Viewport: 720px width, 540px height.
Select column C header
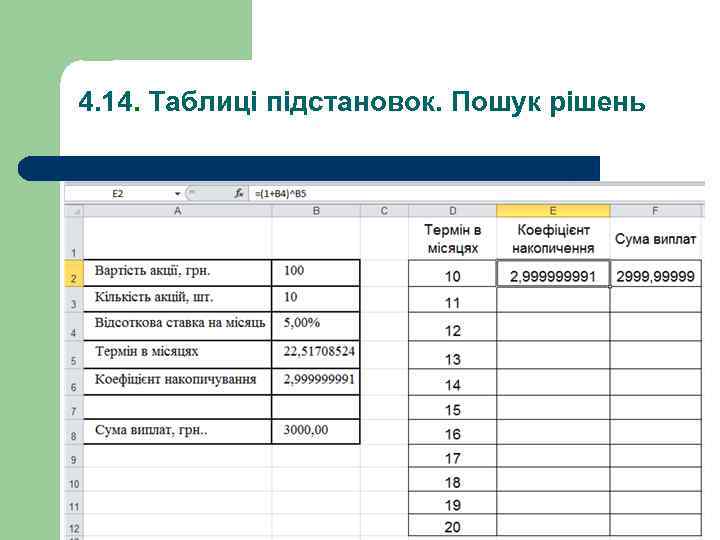coord(384,211)
